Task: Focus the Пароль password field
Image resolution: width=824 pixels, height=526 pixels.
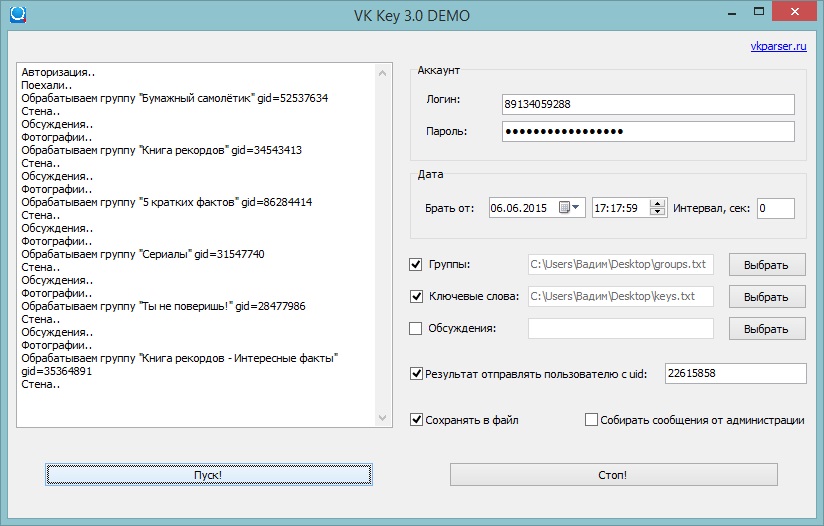Action: point(648,131)
